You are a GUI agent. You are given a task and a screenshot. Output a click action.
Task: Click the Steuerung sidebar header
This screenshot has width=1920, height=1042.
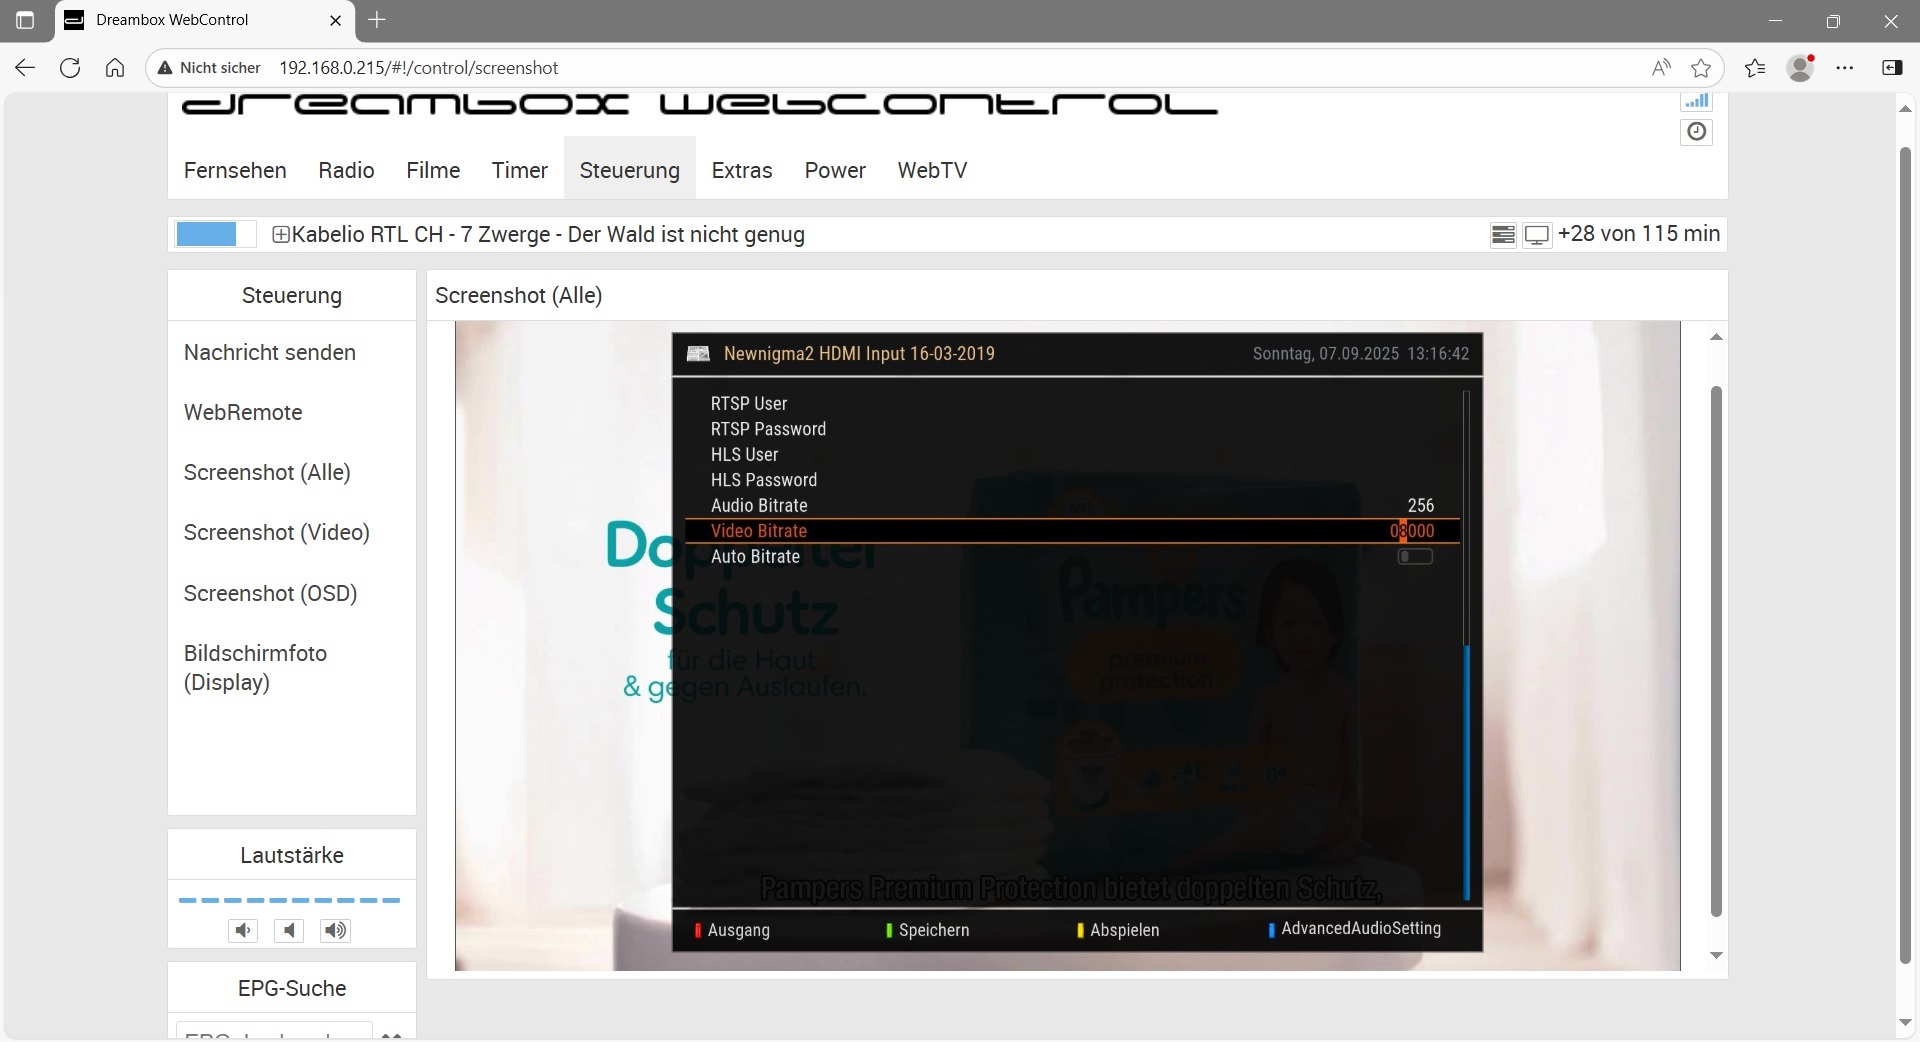[x=292, y=295]
